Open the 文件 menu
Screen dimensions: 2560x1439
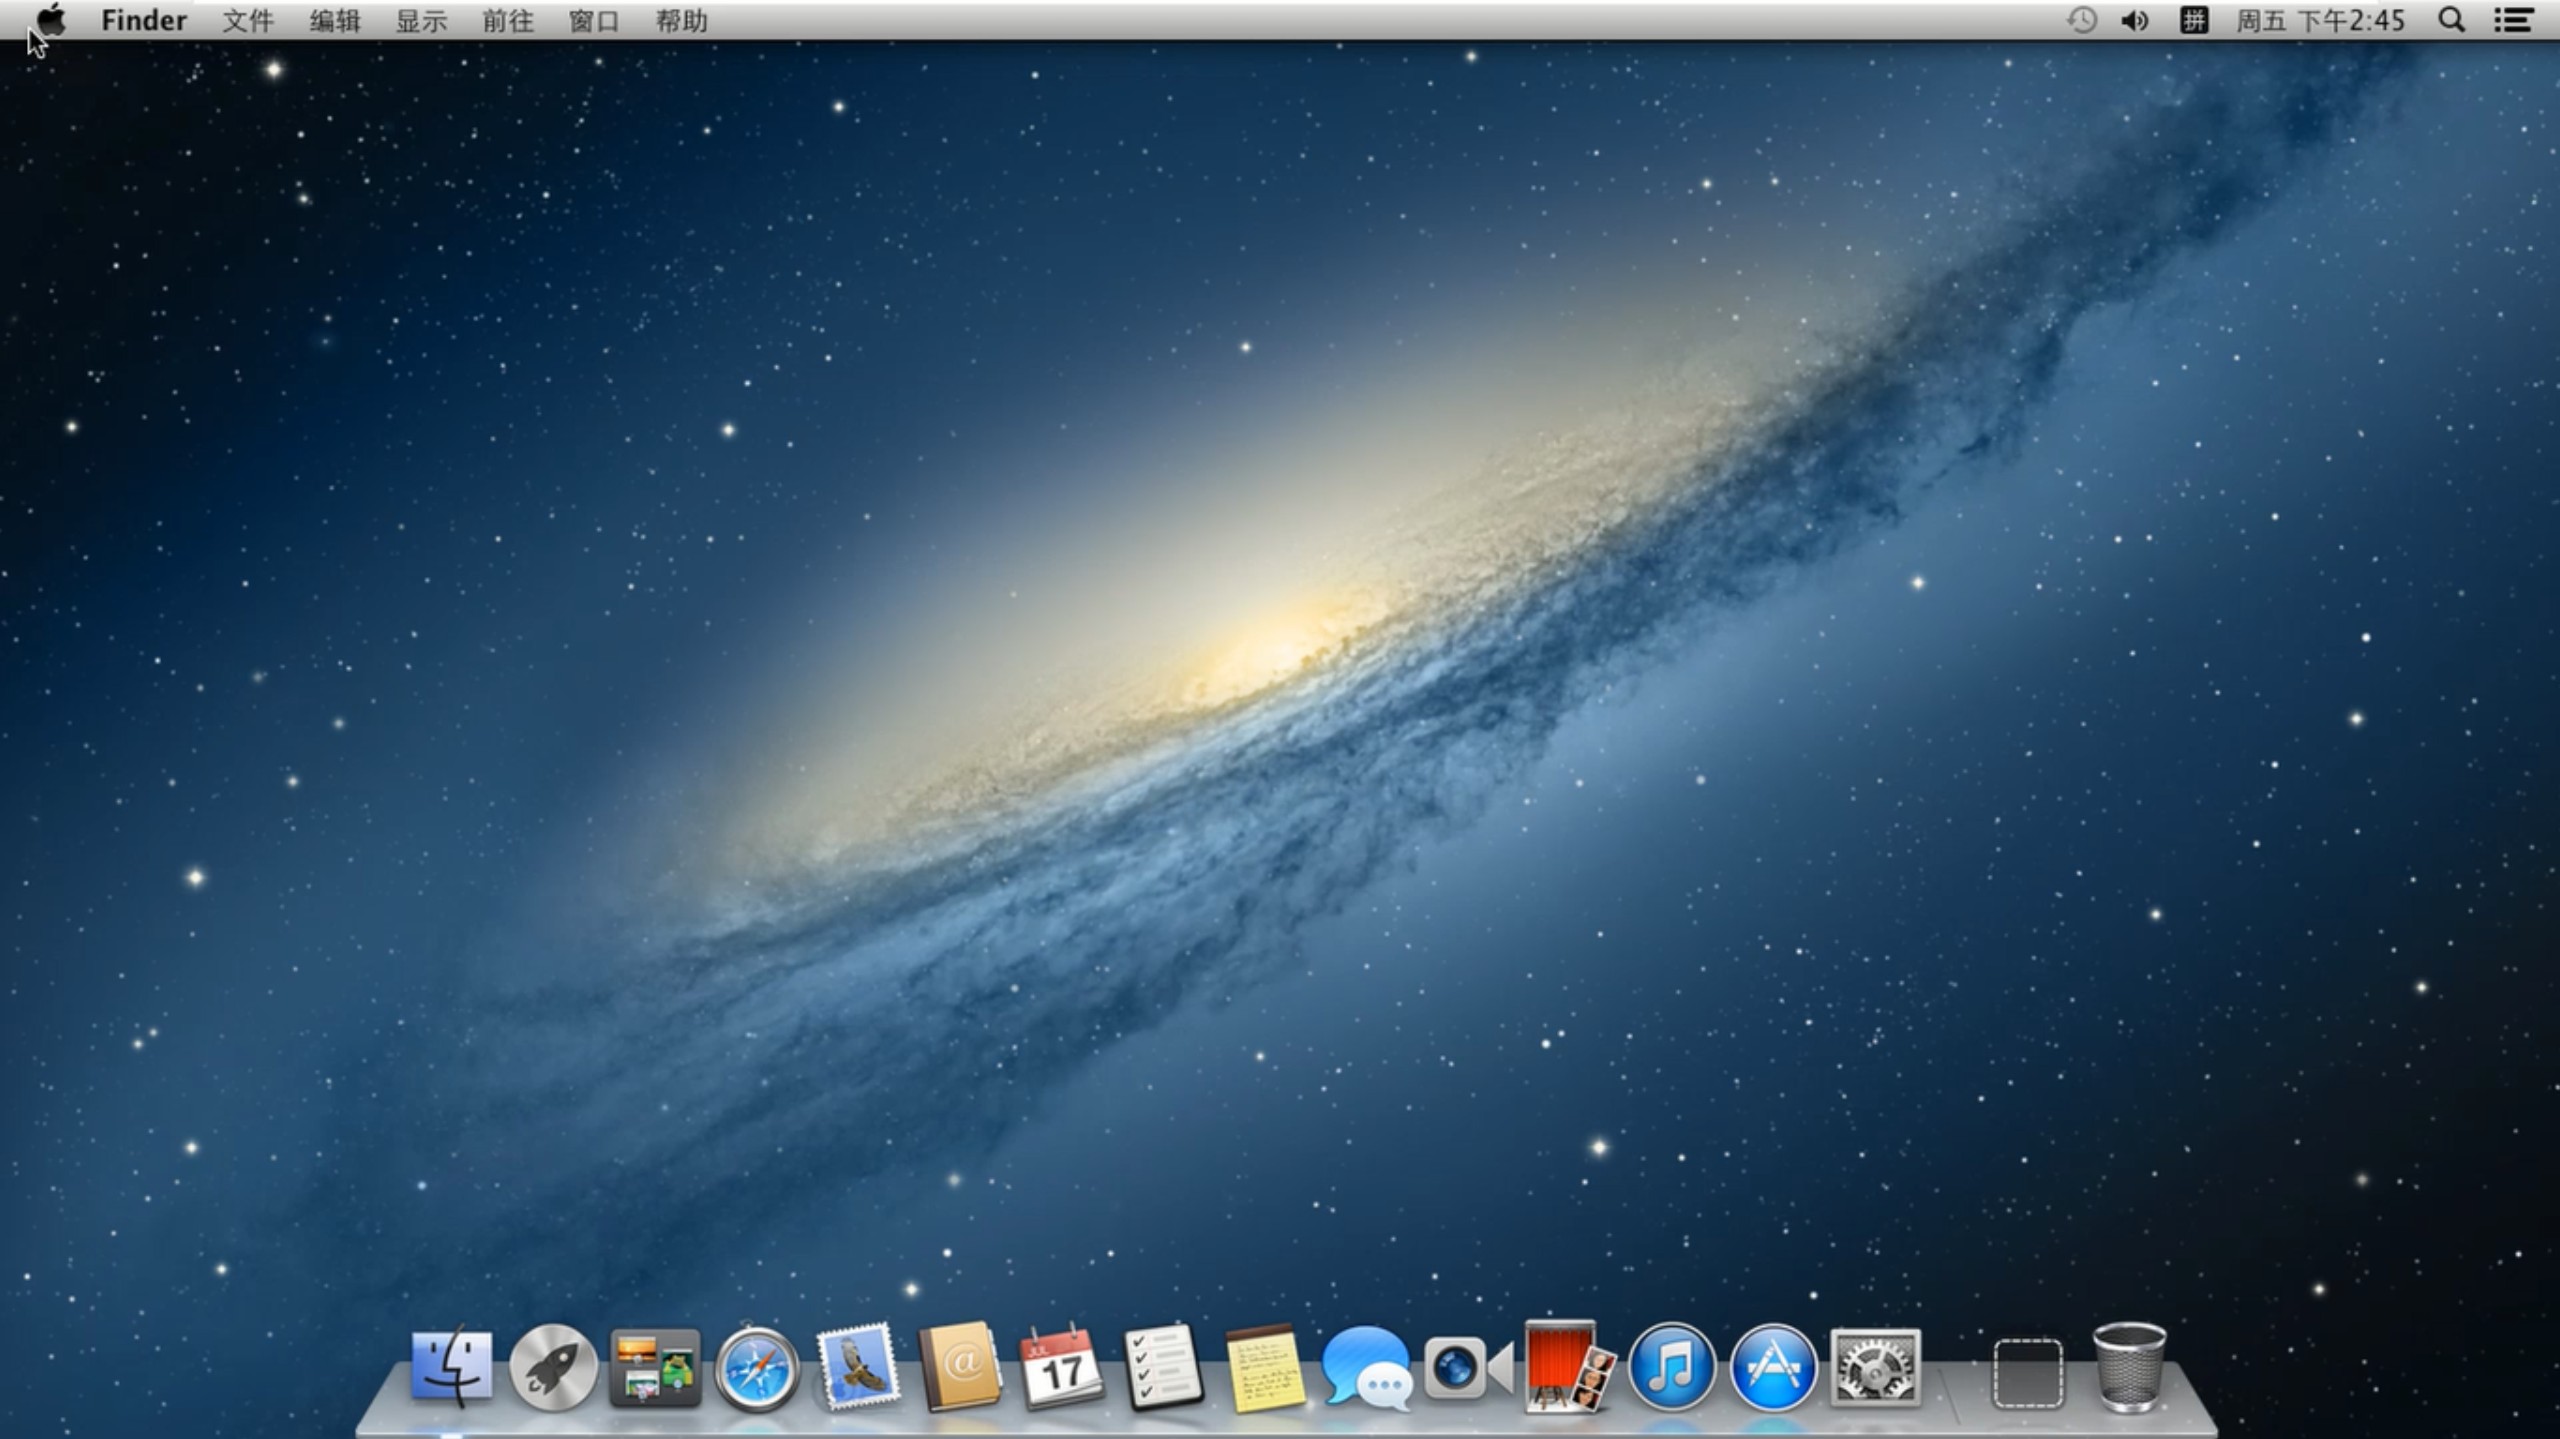click(247, 20)
